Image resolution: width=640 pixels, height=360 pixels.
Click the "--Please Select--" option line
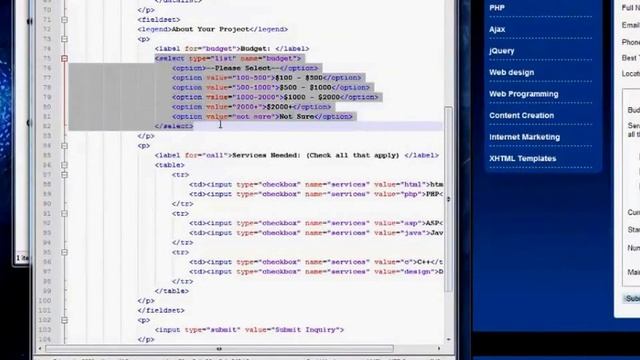pos(245,68)
